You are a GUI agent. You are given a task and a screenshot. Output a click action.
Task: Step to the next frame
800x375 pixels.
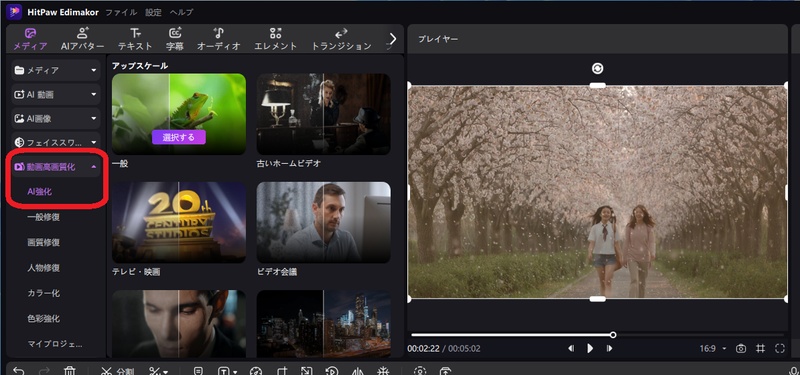click(x=609, y=348)
